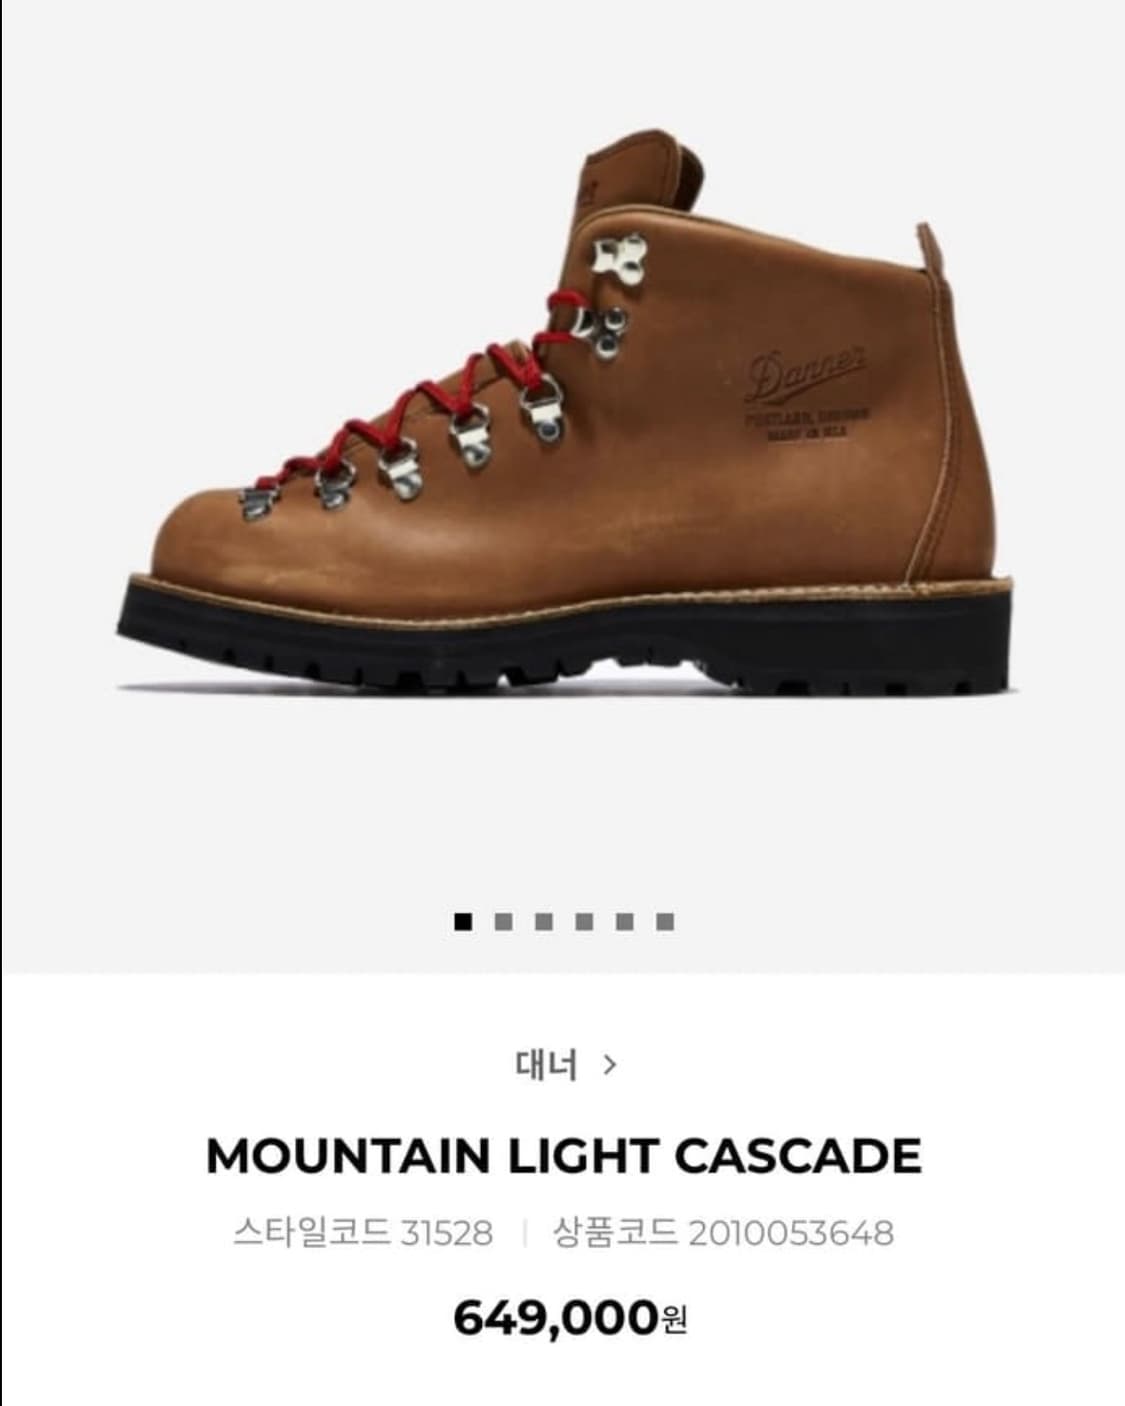Go to the fifth image indicator dot
This screenshot has width=1125, height=1406.
click(x=625, y=921)
